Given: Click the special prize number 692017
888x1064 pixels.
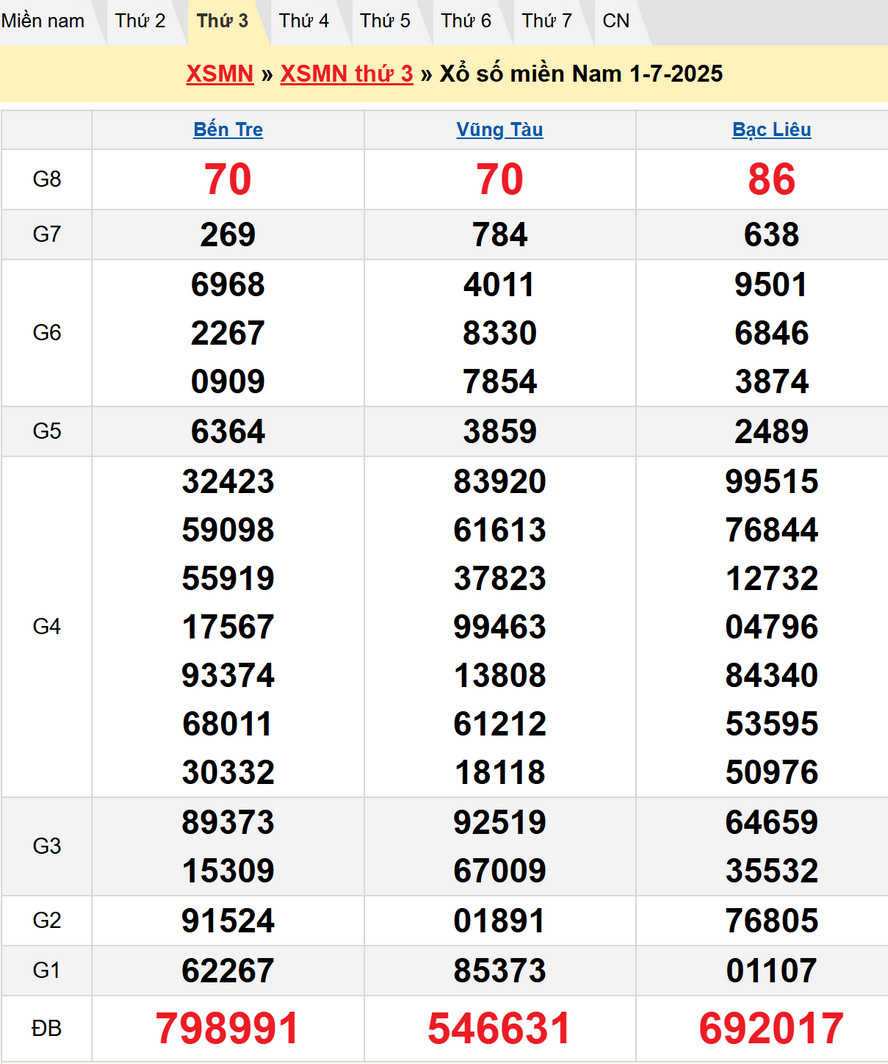Looking at the screenshot, I should point(772,1028).
